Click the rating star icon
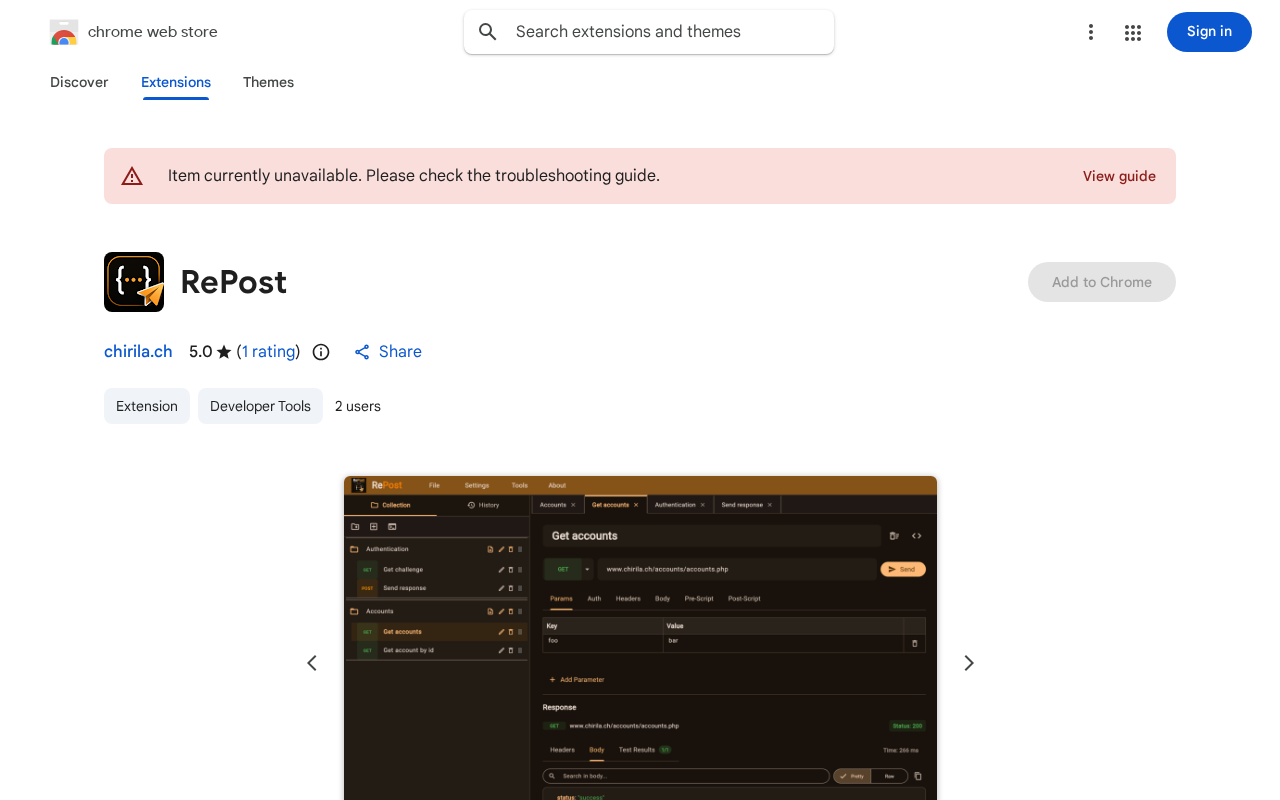1280x800 pixels. tap(224, 352)
